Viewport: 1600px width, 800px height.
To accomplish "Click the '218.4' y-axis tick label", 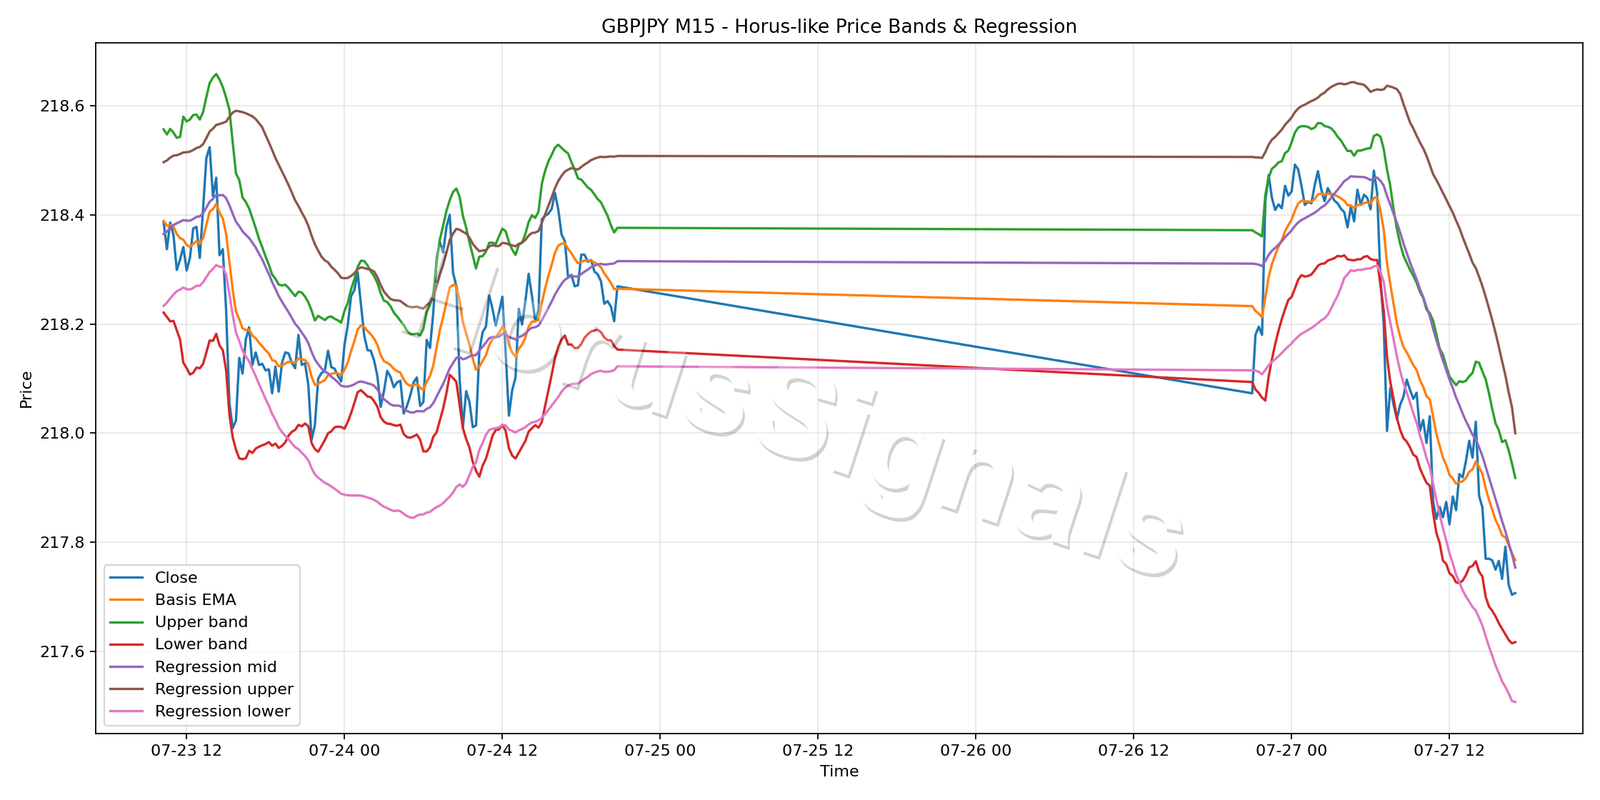I will click(x=63, y=215).
